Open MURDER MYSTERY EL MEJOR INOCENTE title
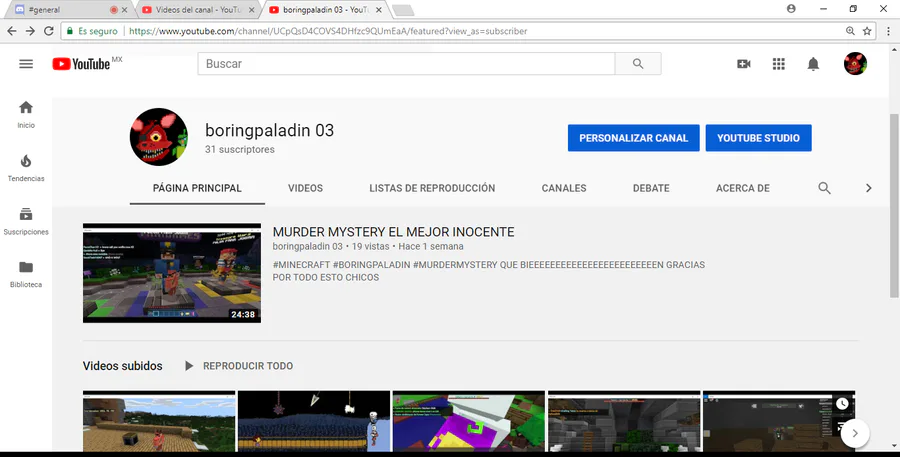The height and width of the screenshot is (457, 900). click(x=393, y=232)
